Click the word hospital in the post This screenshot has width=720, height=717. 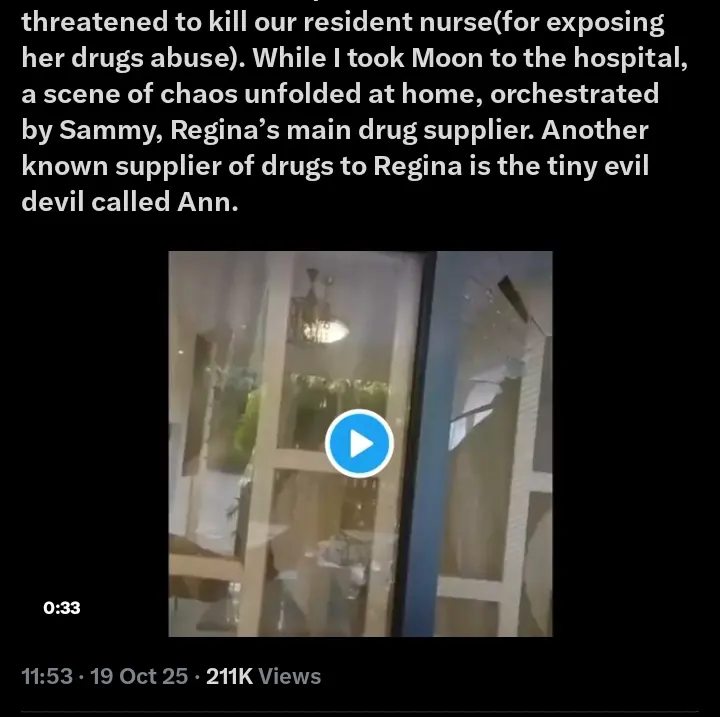click(628, 59)
